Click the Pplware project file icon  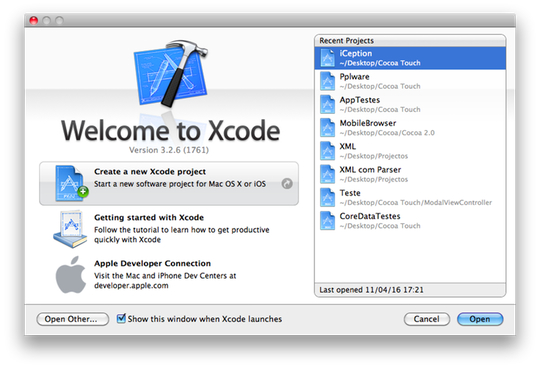[x=327, y=81]
